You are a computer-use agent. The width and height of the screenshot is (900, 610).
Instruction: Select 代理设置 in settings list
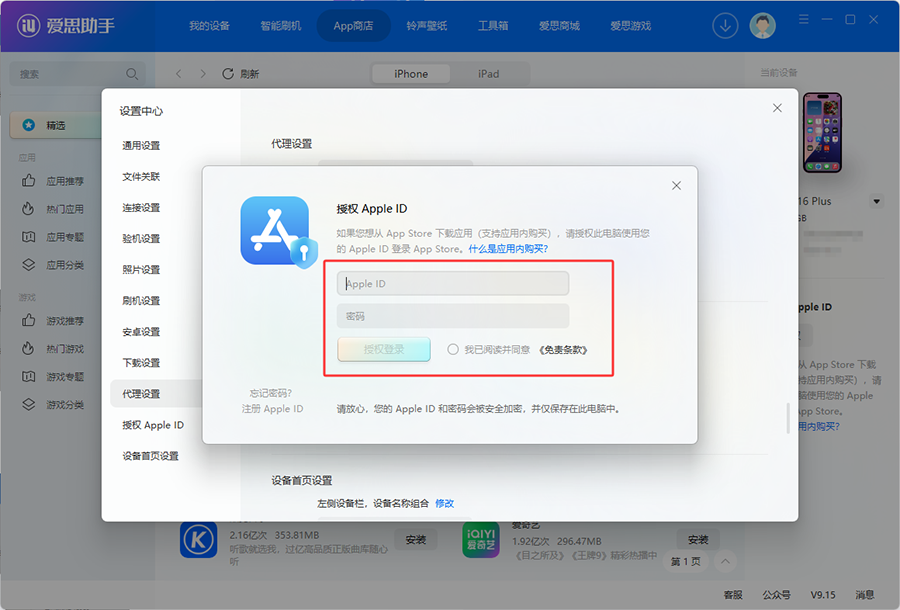(156, 394)
